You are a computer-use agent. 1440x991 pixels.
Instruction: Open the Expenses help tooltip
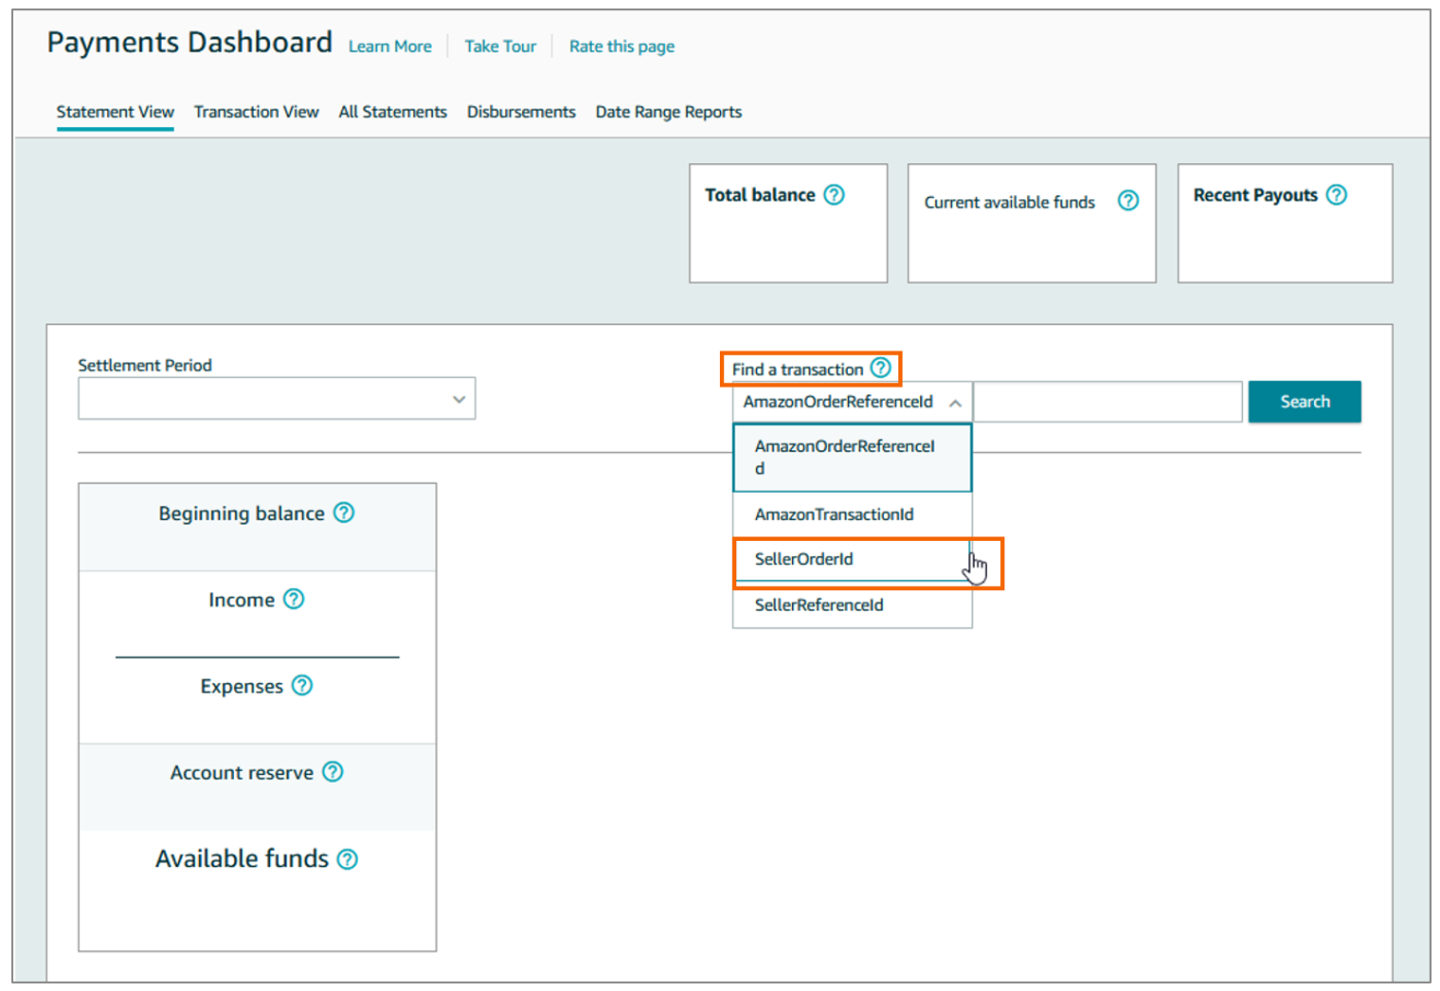pyautogui.click(x=303, y=685)
